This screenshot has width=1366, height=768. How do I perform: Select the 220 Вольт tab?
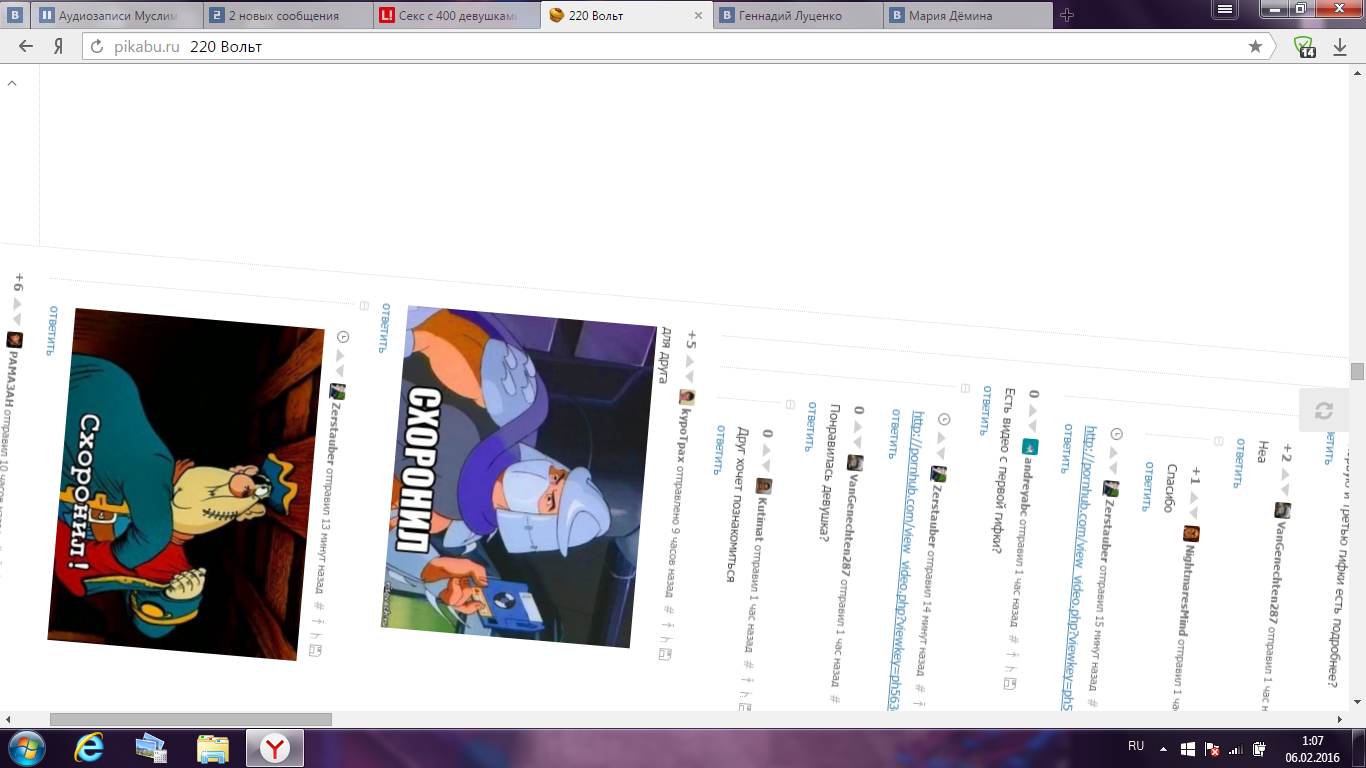click(x=626, y=15)
